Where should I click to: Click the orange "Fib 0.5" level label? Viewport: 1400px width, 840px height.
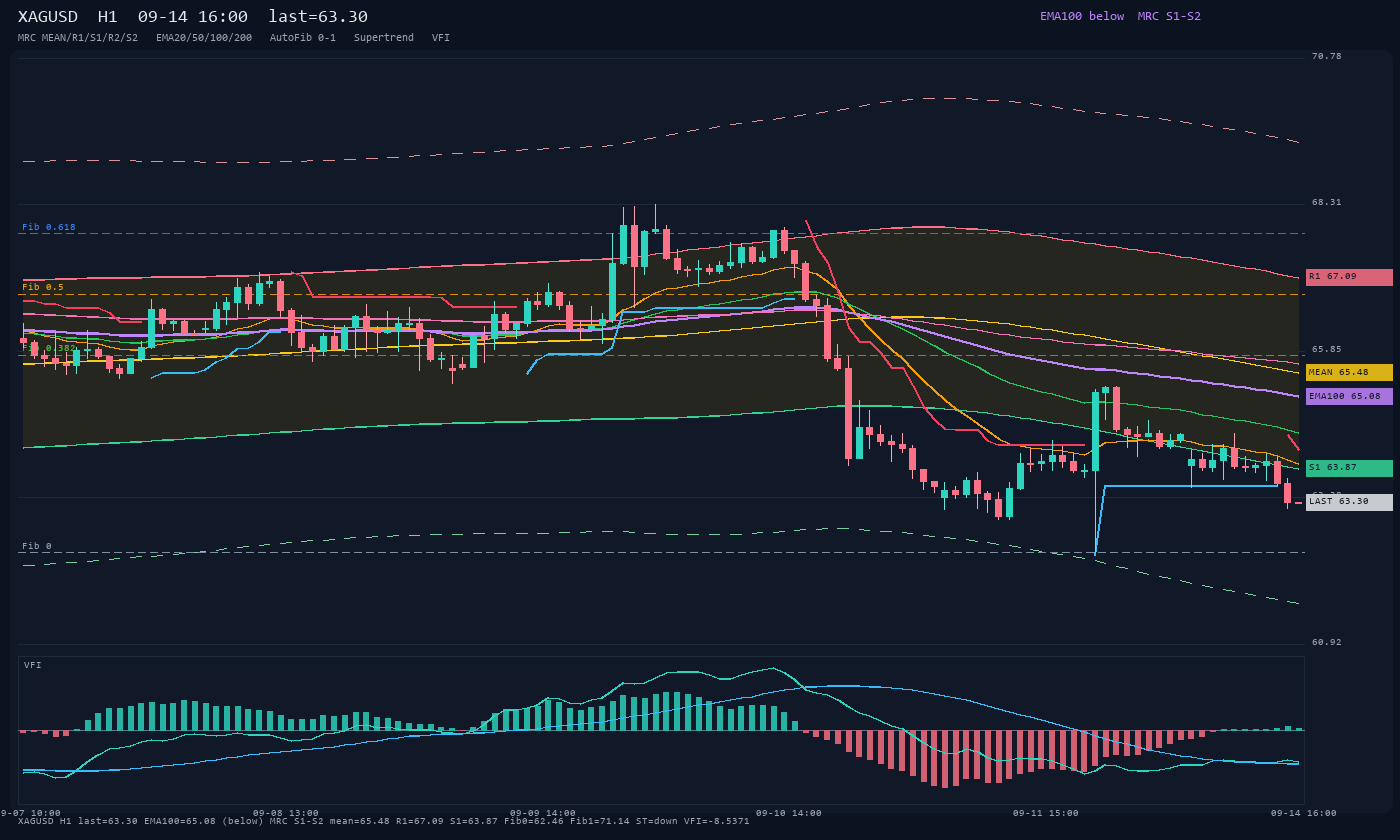pos(43,287)
